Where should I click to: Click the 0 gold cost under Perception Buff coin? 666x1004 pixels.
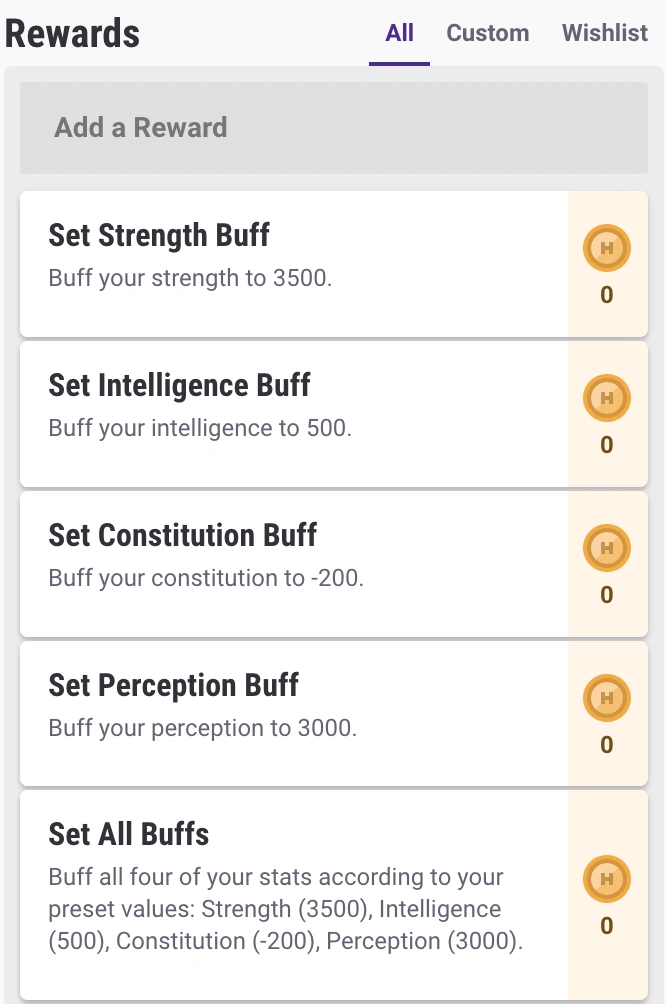(606, 745)
